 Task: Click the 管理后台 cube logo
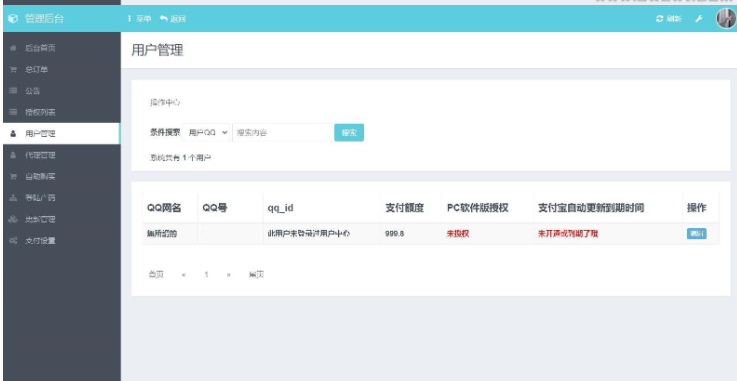point(13,19)
